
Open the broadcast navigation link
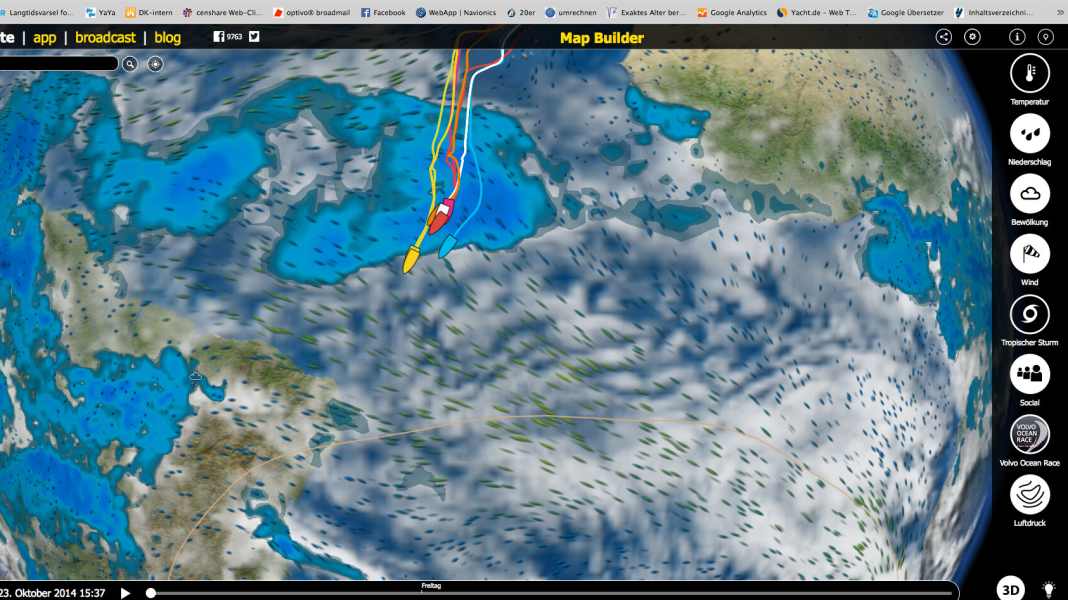(x=105, y=37)
